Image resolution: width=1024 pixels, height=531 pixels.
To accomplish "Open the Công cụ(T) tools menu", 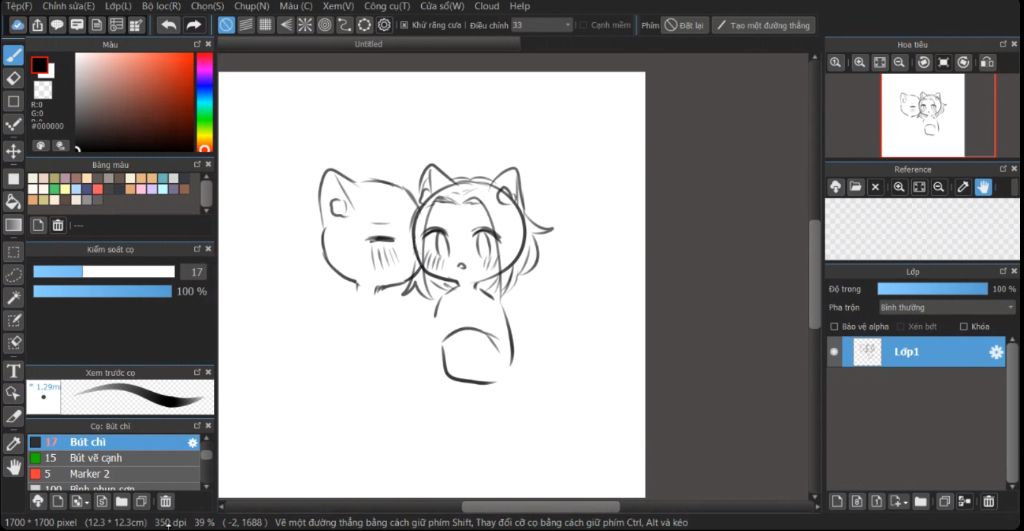I will pyautogui.click(x=387, y=6).
